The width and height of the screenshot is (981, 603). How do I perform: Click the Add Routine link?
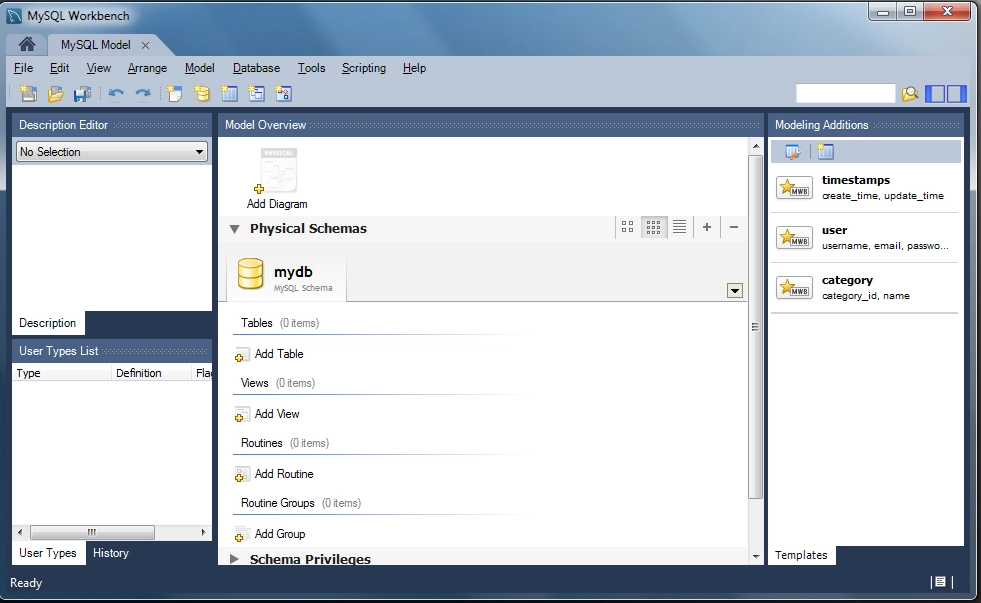[282, 473]
